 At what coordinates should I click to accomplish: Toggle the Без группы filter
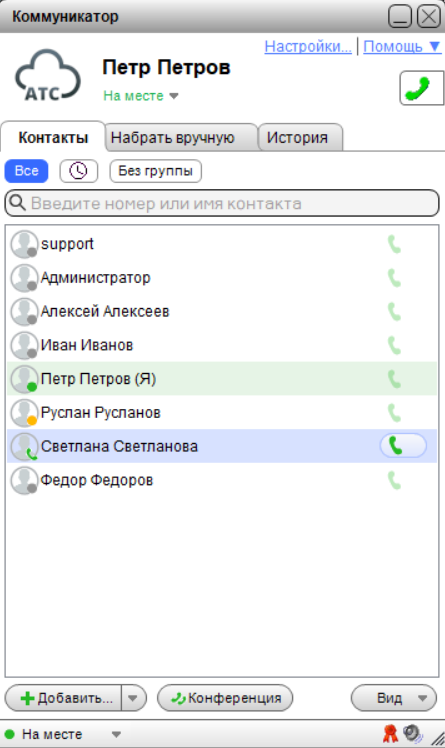[155, 171]
